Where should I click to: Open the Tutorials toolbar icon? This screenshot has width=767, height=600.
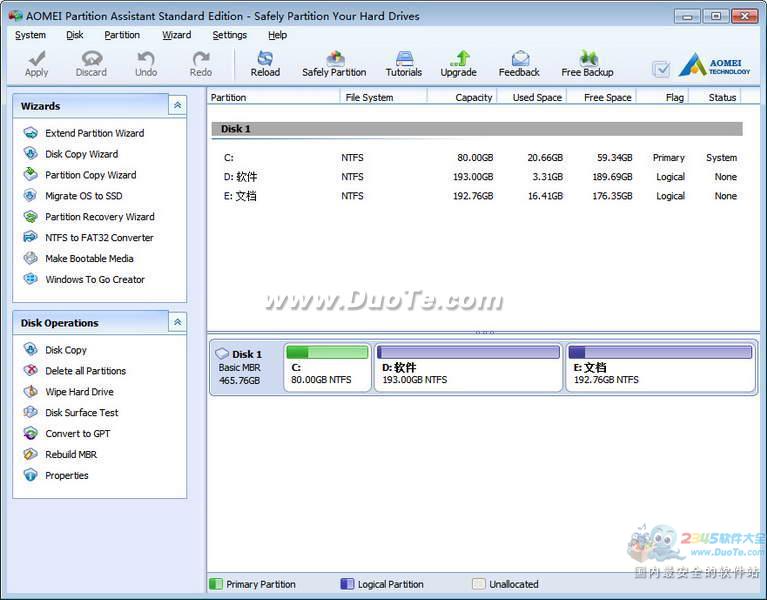[404, 59]
